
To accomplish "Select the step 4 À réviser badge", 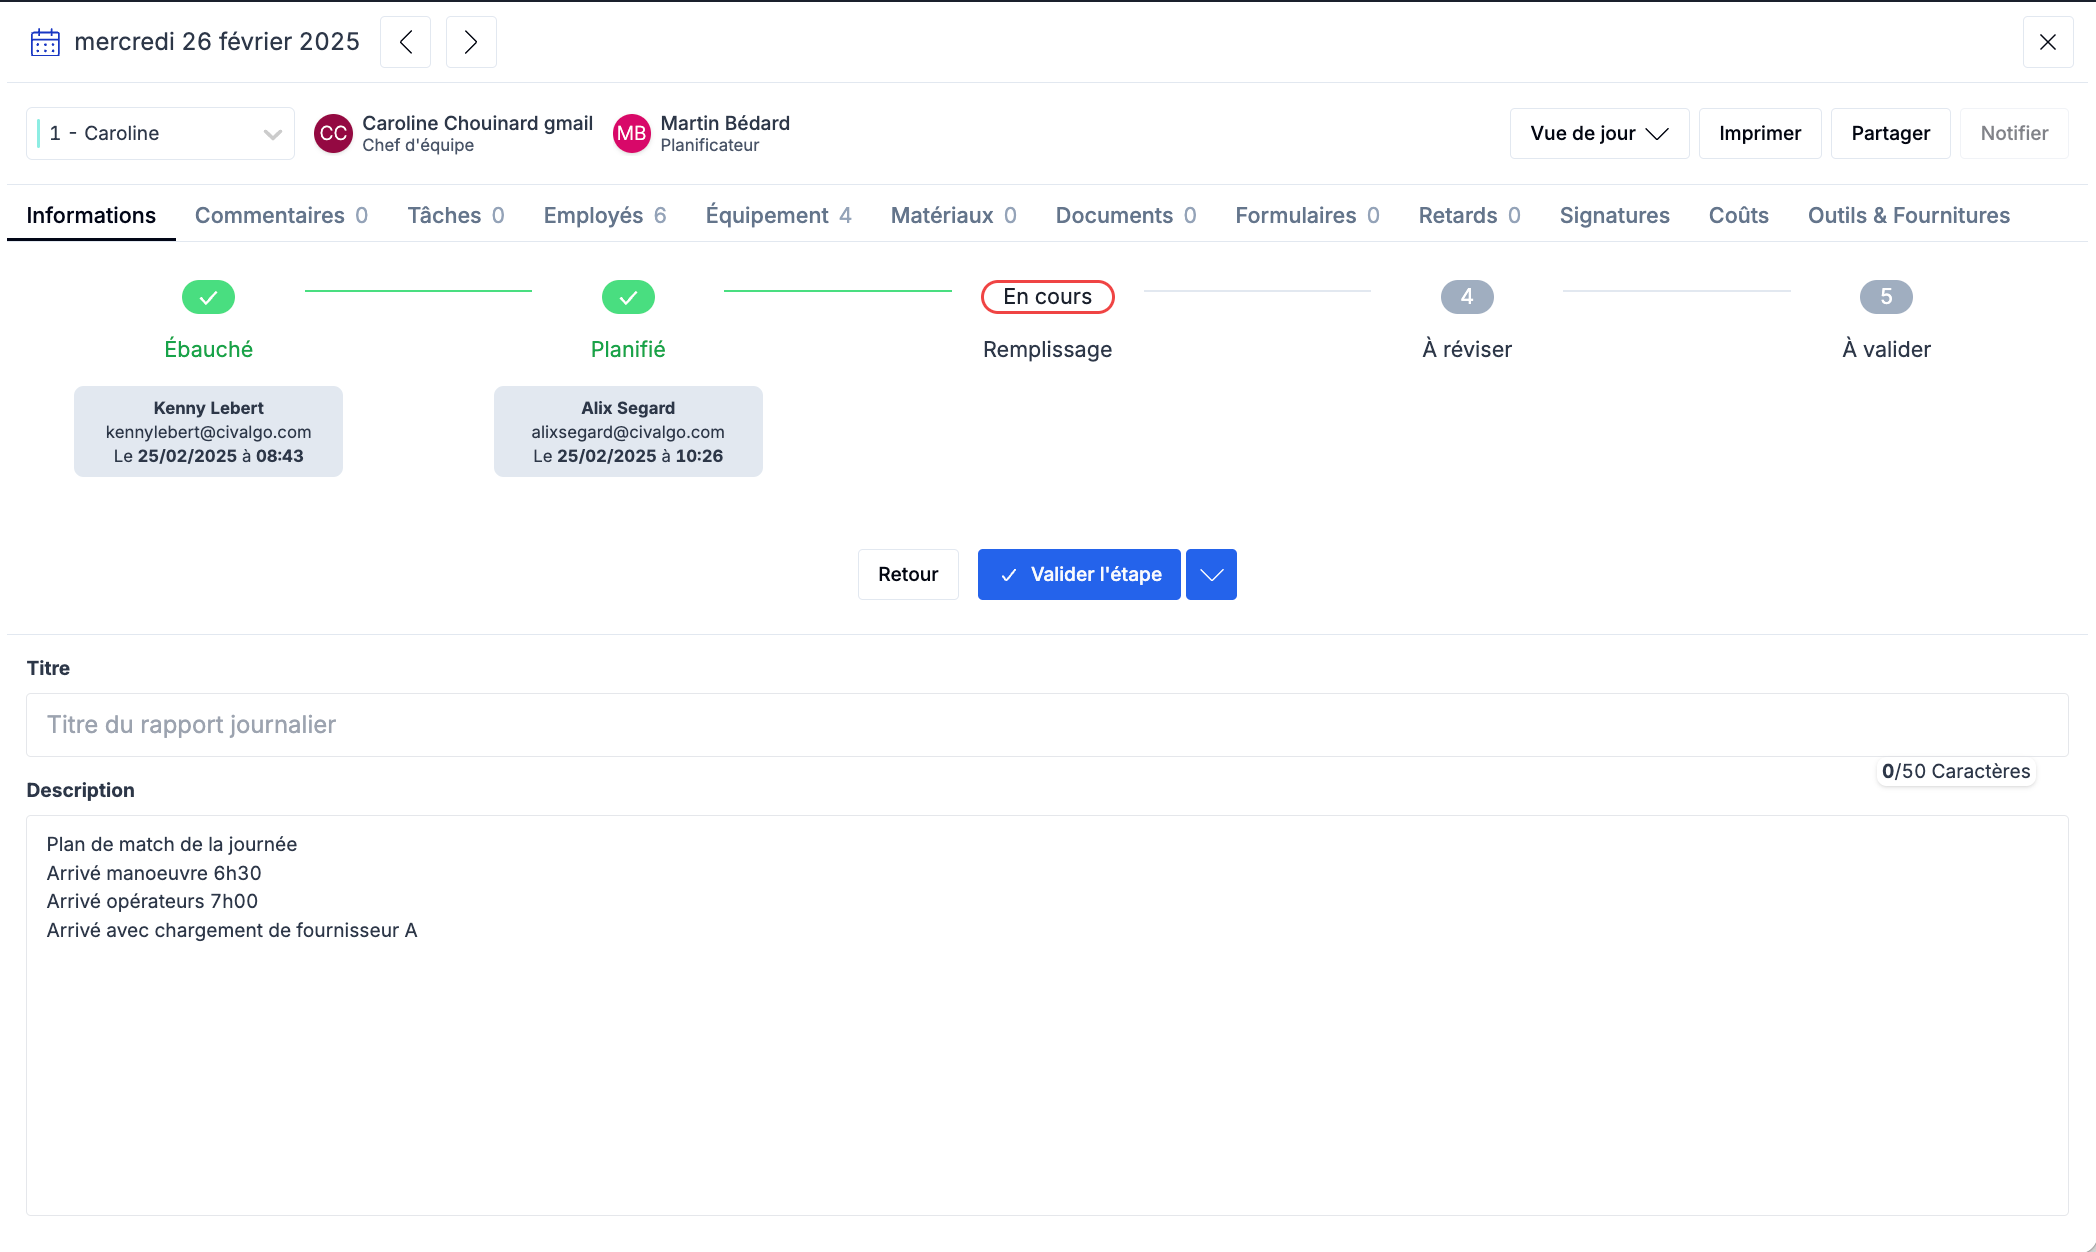I will [1466, 297].
